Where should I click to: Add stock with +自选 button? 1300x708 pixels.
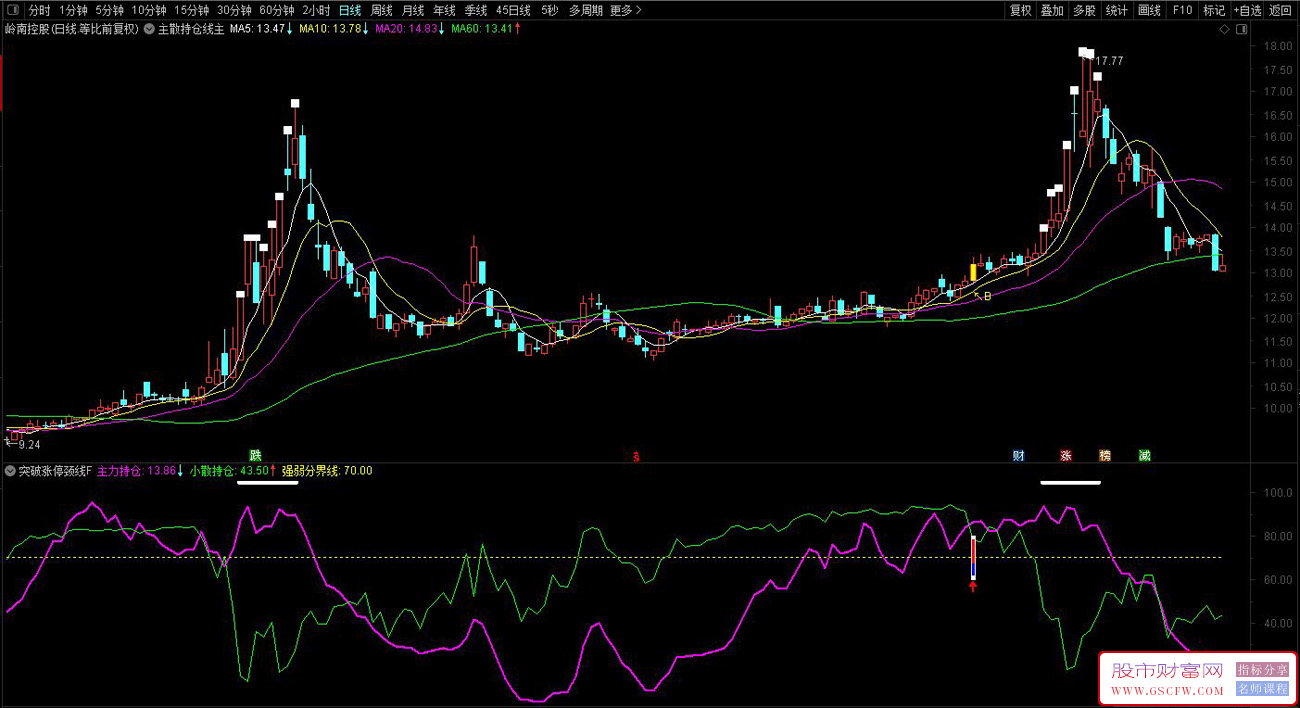pos(1247,11)
